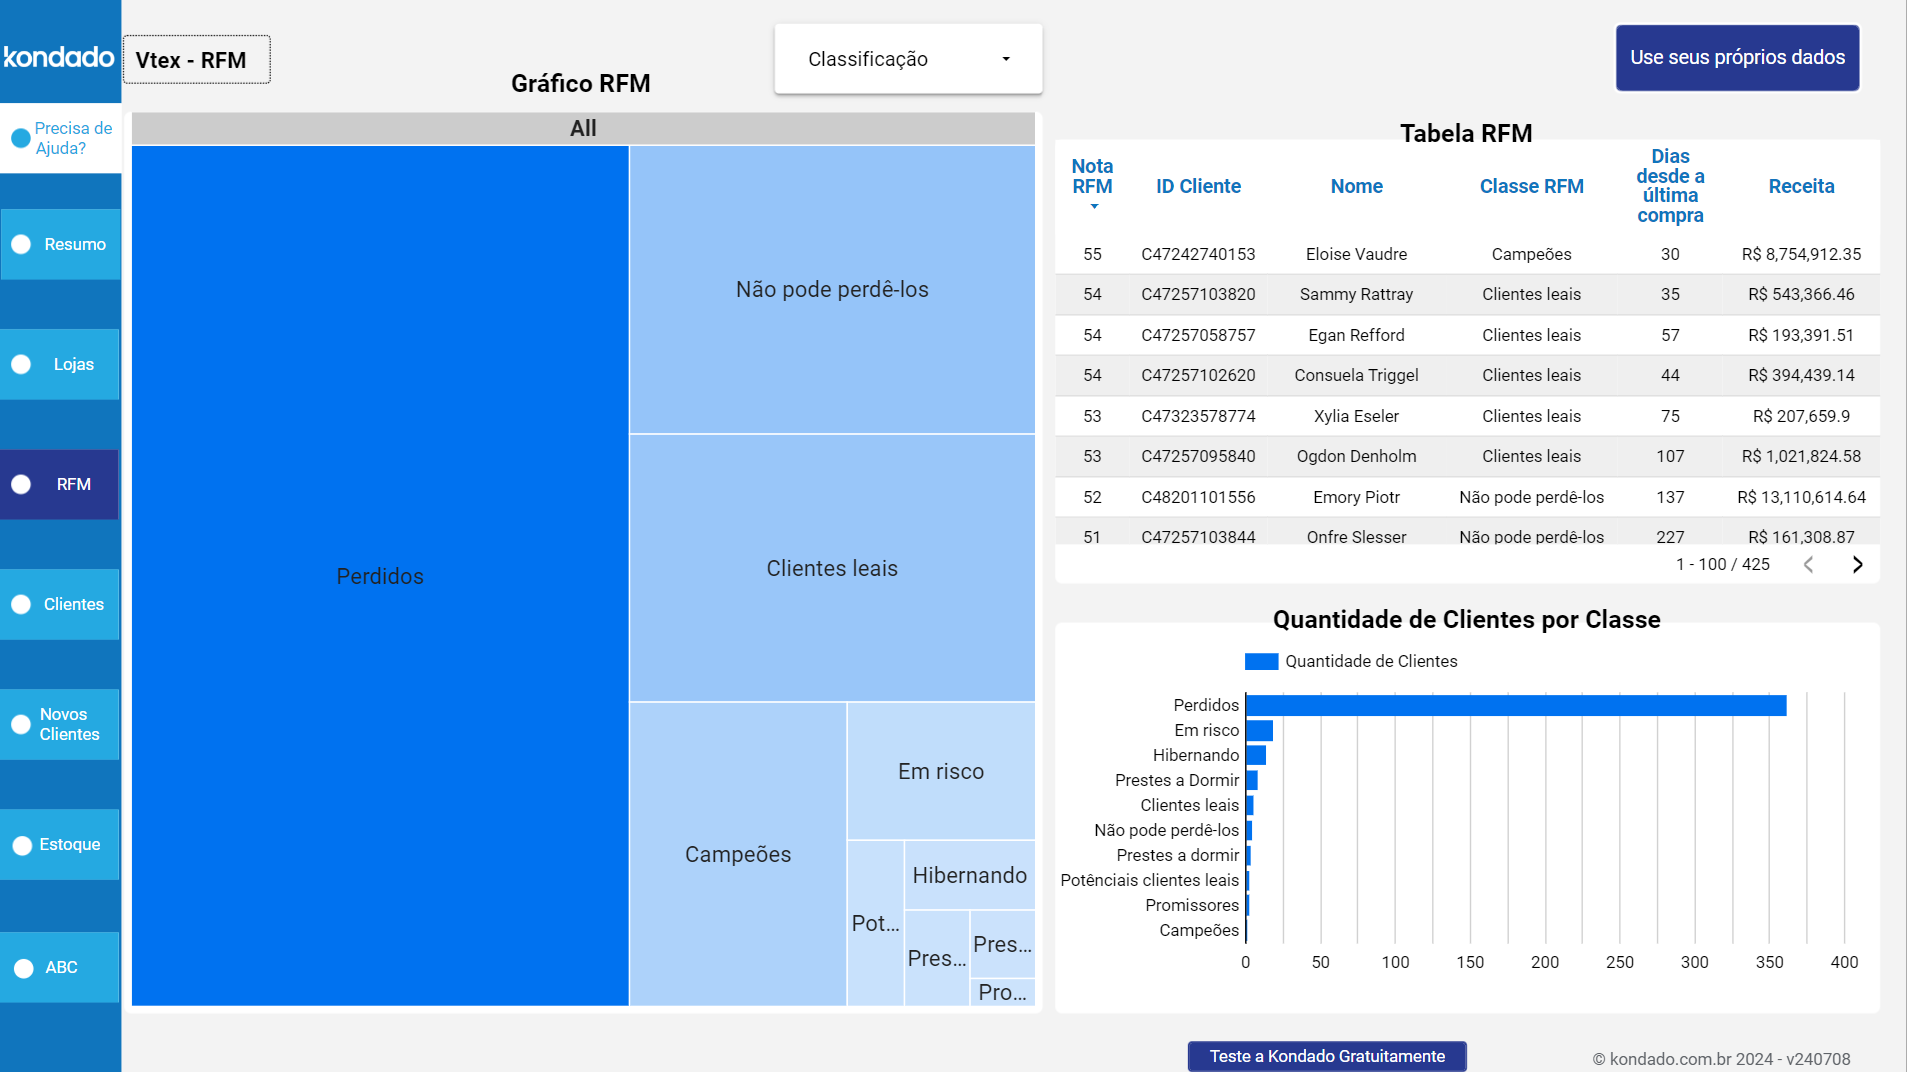
Task: Toggle sort direction on Nota RFM column
Action: click(x=1092, y=185)
